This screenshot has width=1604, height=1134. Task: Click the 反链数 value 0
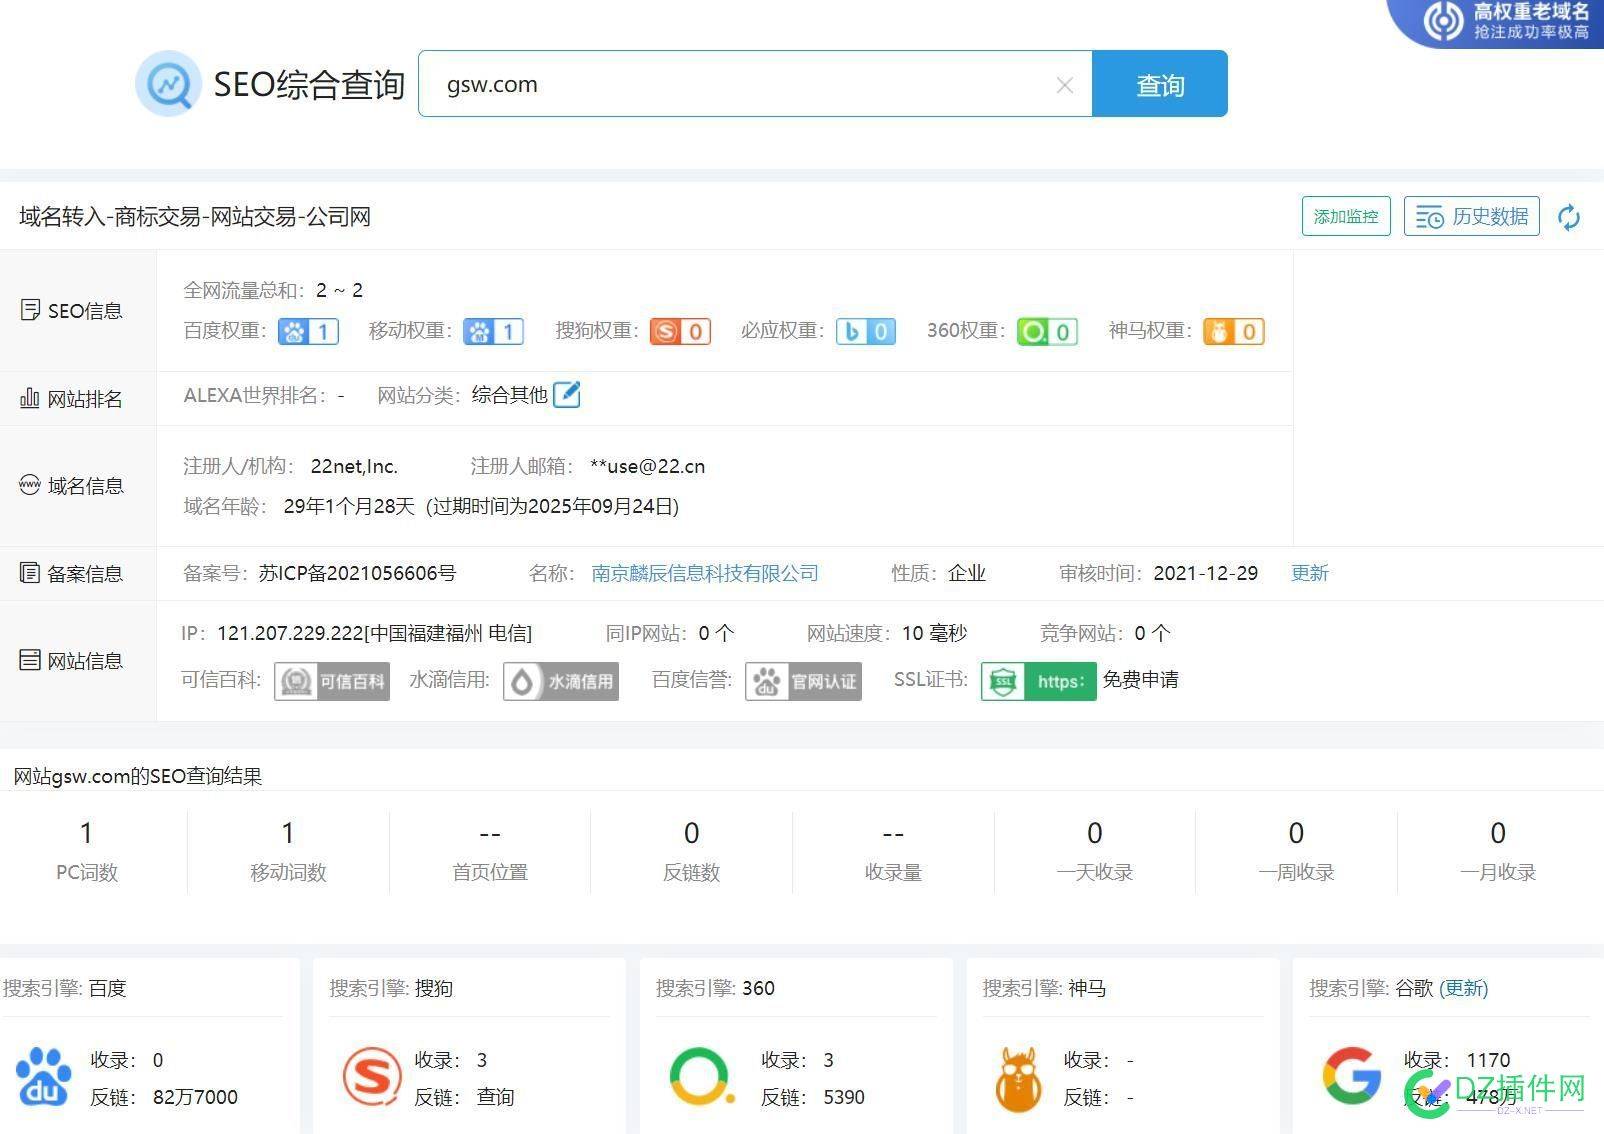pyautogui.click(x=692, y=833)
